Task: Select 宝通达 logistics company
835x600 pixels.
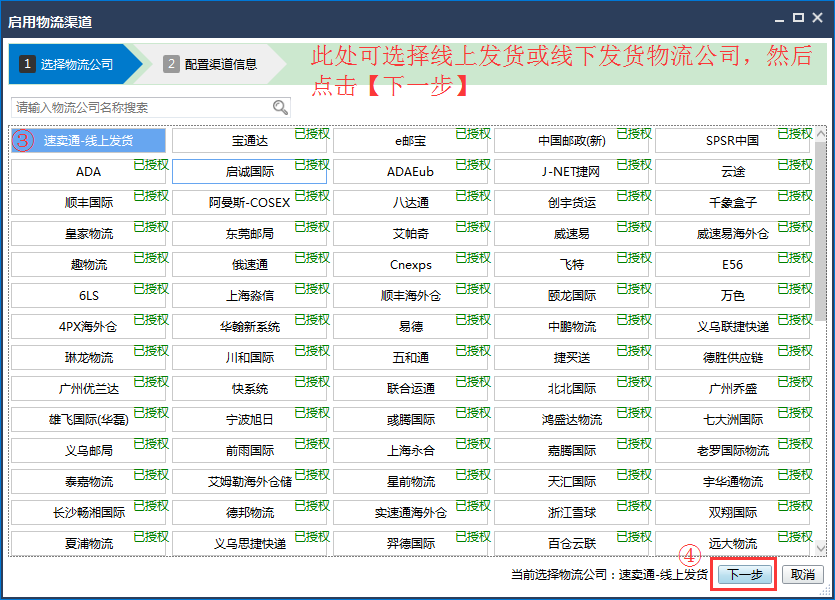Action: coord(249,141)
